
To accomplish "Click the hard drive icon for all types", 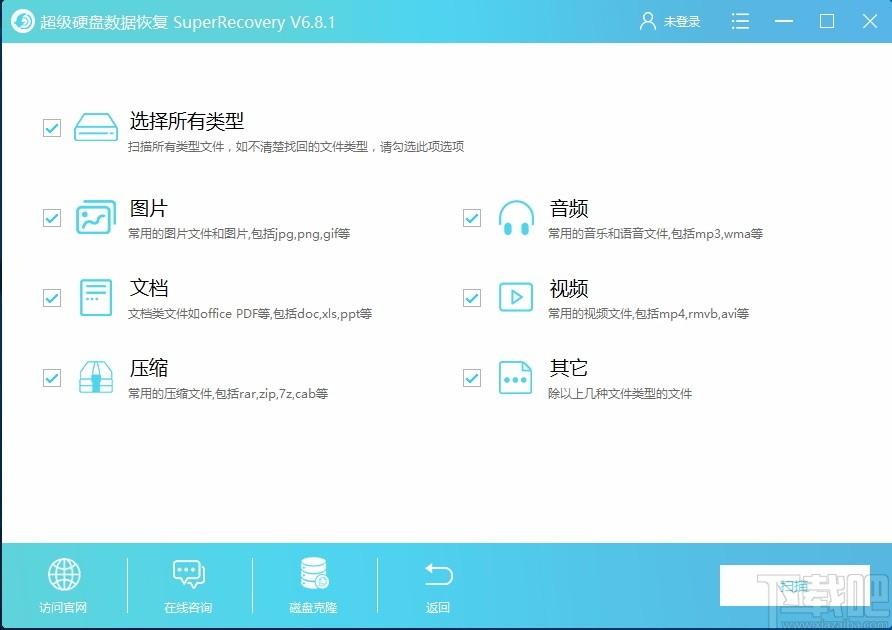I will (x=96, y=127).
